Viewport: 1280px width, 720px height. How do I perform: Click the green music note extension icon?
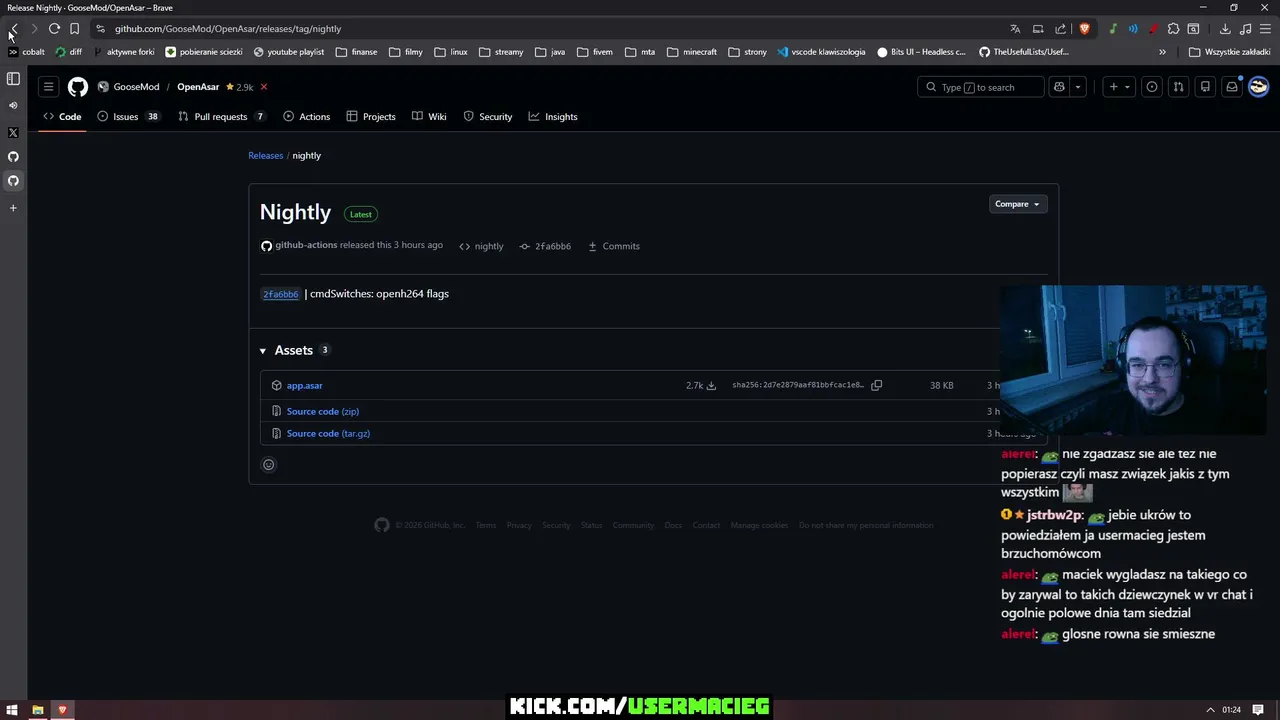[x=1113, y=29]
